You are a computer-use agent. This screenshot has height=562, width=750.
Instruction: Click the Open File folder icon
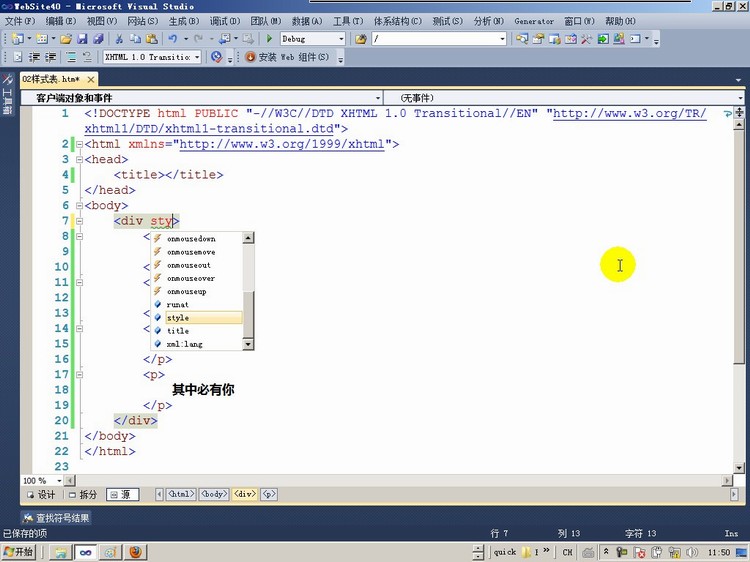coord(66,39)
